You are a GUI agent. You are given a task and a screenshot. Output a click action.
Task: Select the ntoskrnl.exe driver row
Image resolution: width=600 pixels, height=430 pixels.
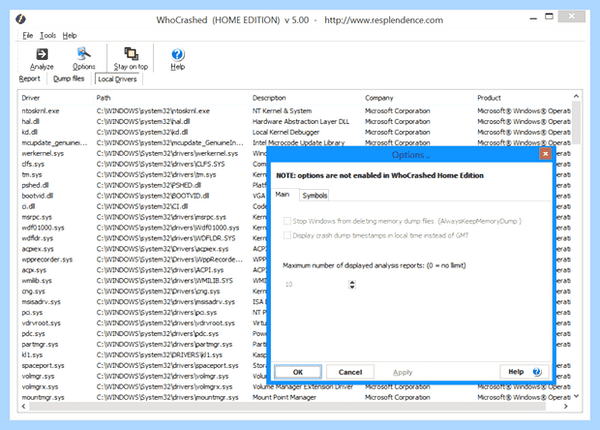point(295,111)
